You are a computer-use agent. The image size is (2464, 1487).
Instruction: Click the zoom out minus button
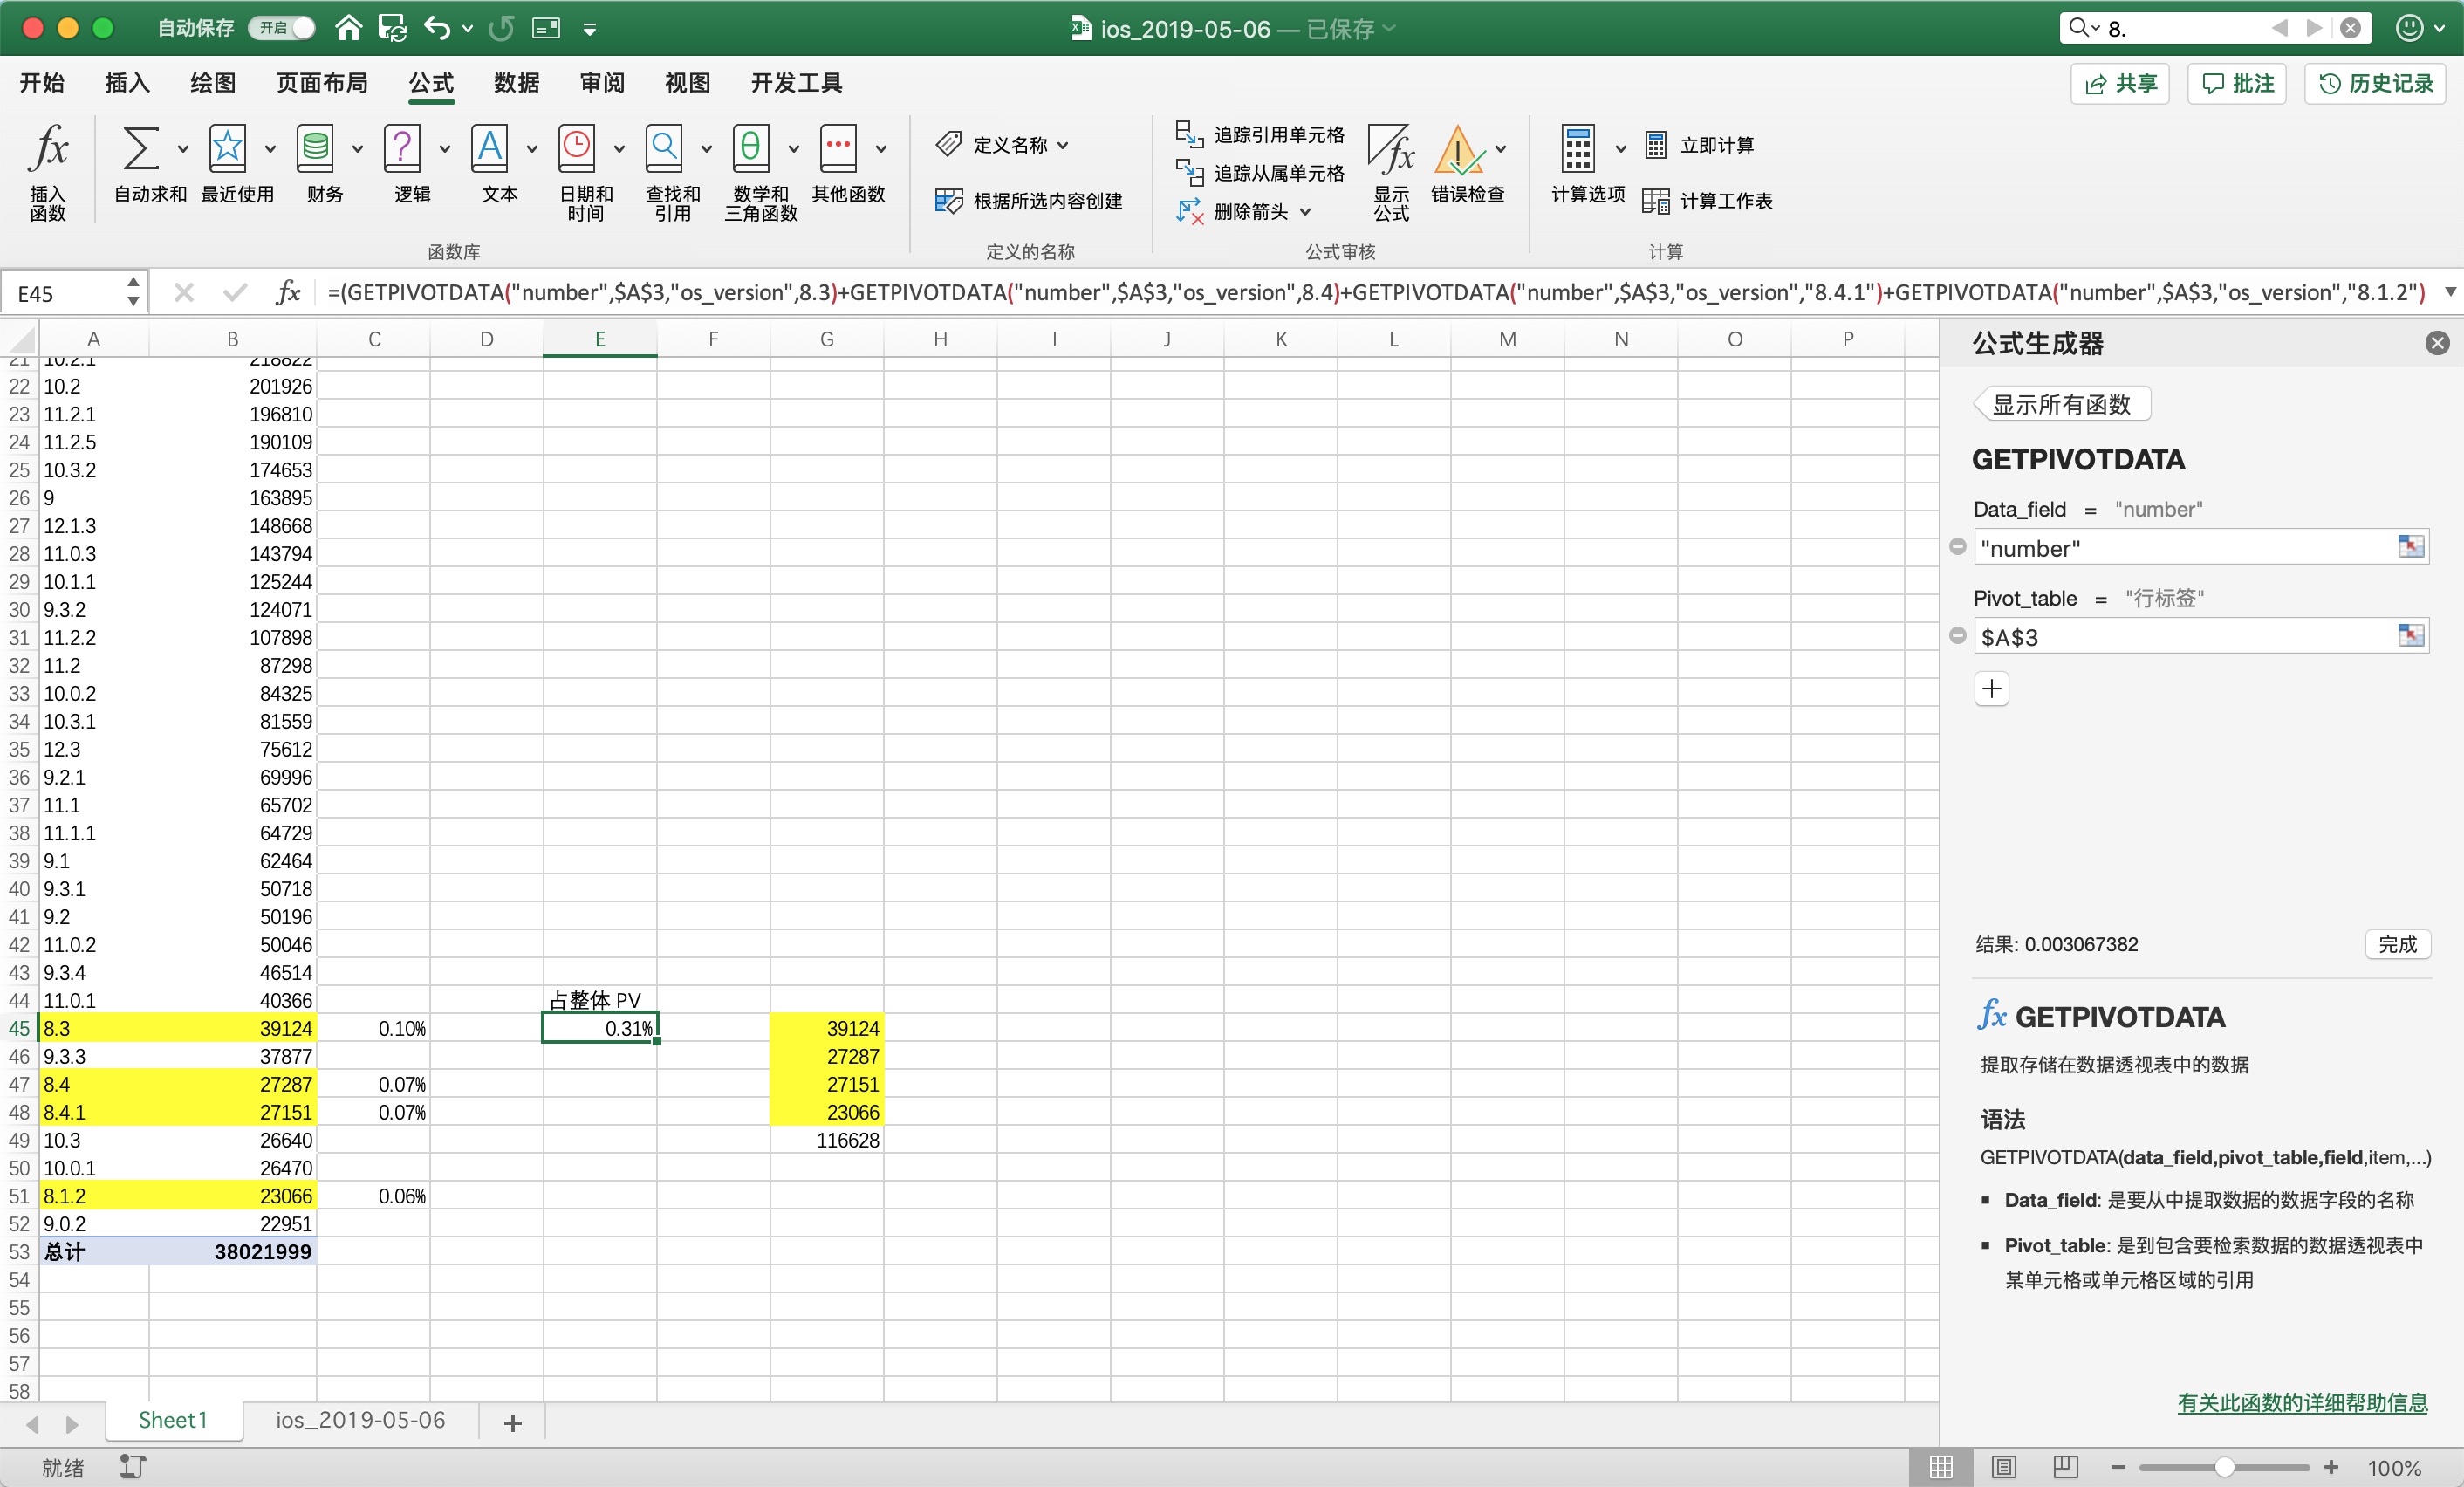[2118, 1467]
